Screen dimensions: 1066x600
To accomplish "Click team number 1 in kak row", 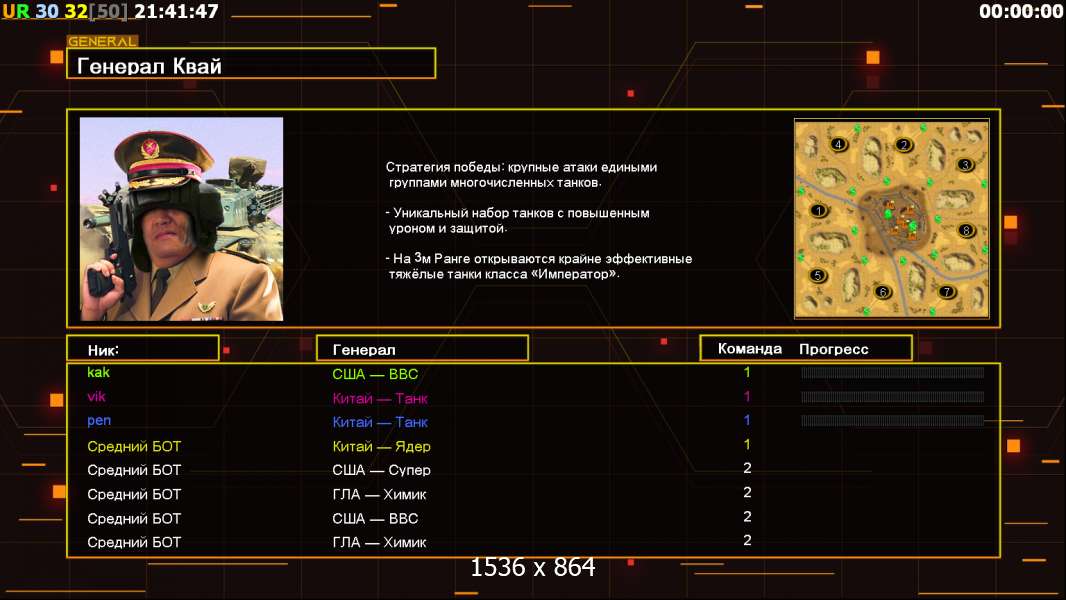I will tap(746, 372).
